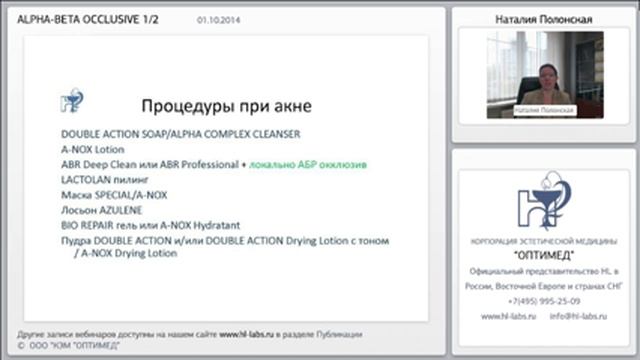Viewport: 640px width, 360px height.
Task: Click name caption label on webcam video
Action: 544,110
